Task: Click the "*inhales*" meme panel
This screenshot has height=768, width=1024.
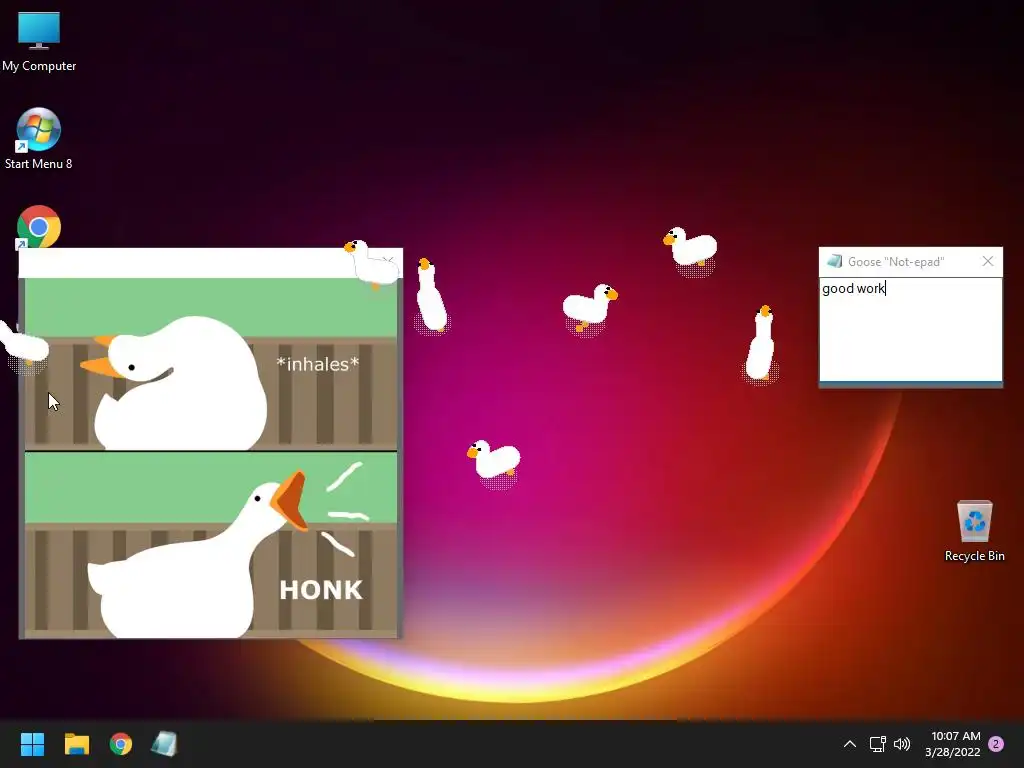Action: 210,364
